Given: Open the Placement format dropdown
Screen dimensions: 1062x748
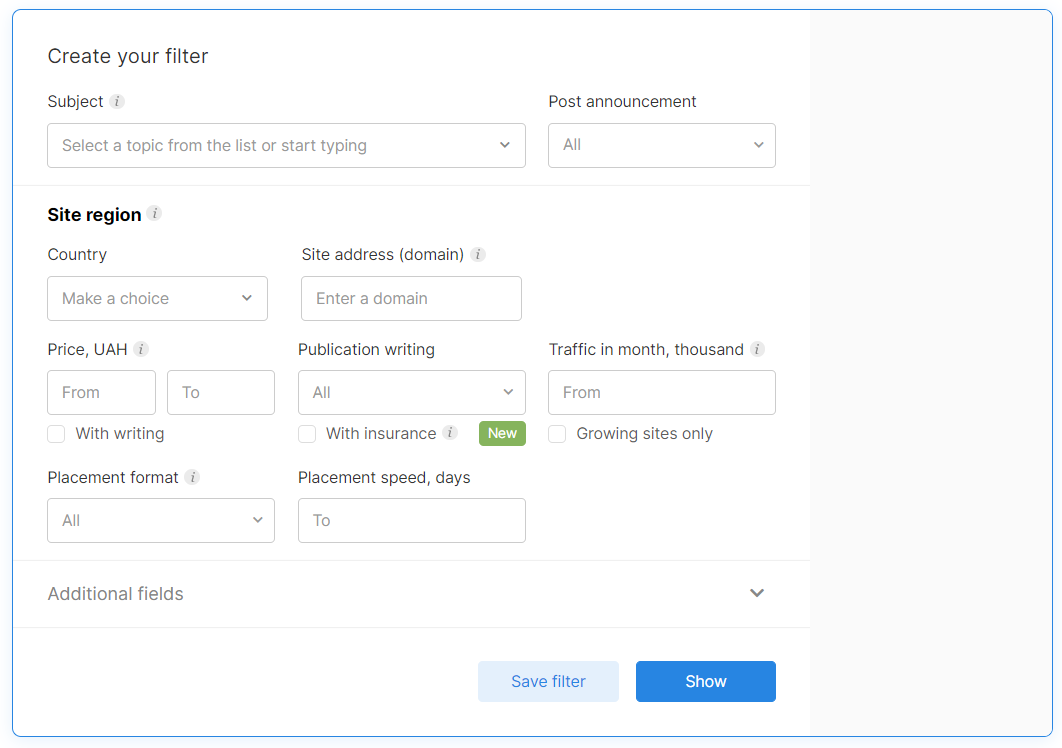Looking at the screenshot, I should tap(161, 521).
